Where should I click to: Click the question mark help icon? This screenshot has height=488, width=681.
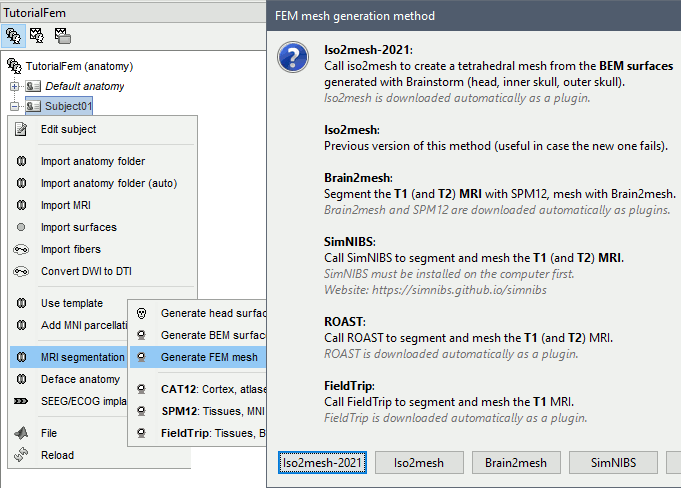click(x=292, y=59)
